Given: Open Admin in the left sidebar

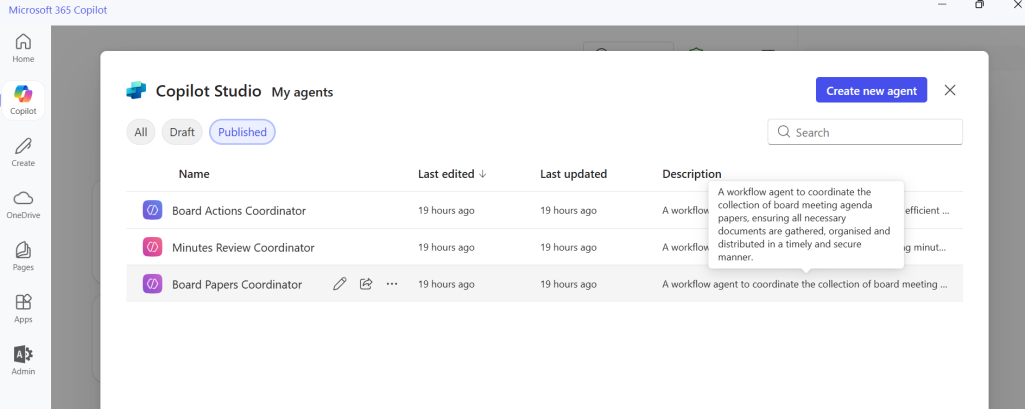Looking at the screenshot, I should click(23, 361).
